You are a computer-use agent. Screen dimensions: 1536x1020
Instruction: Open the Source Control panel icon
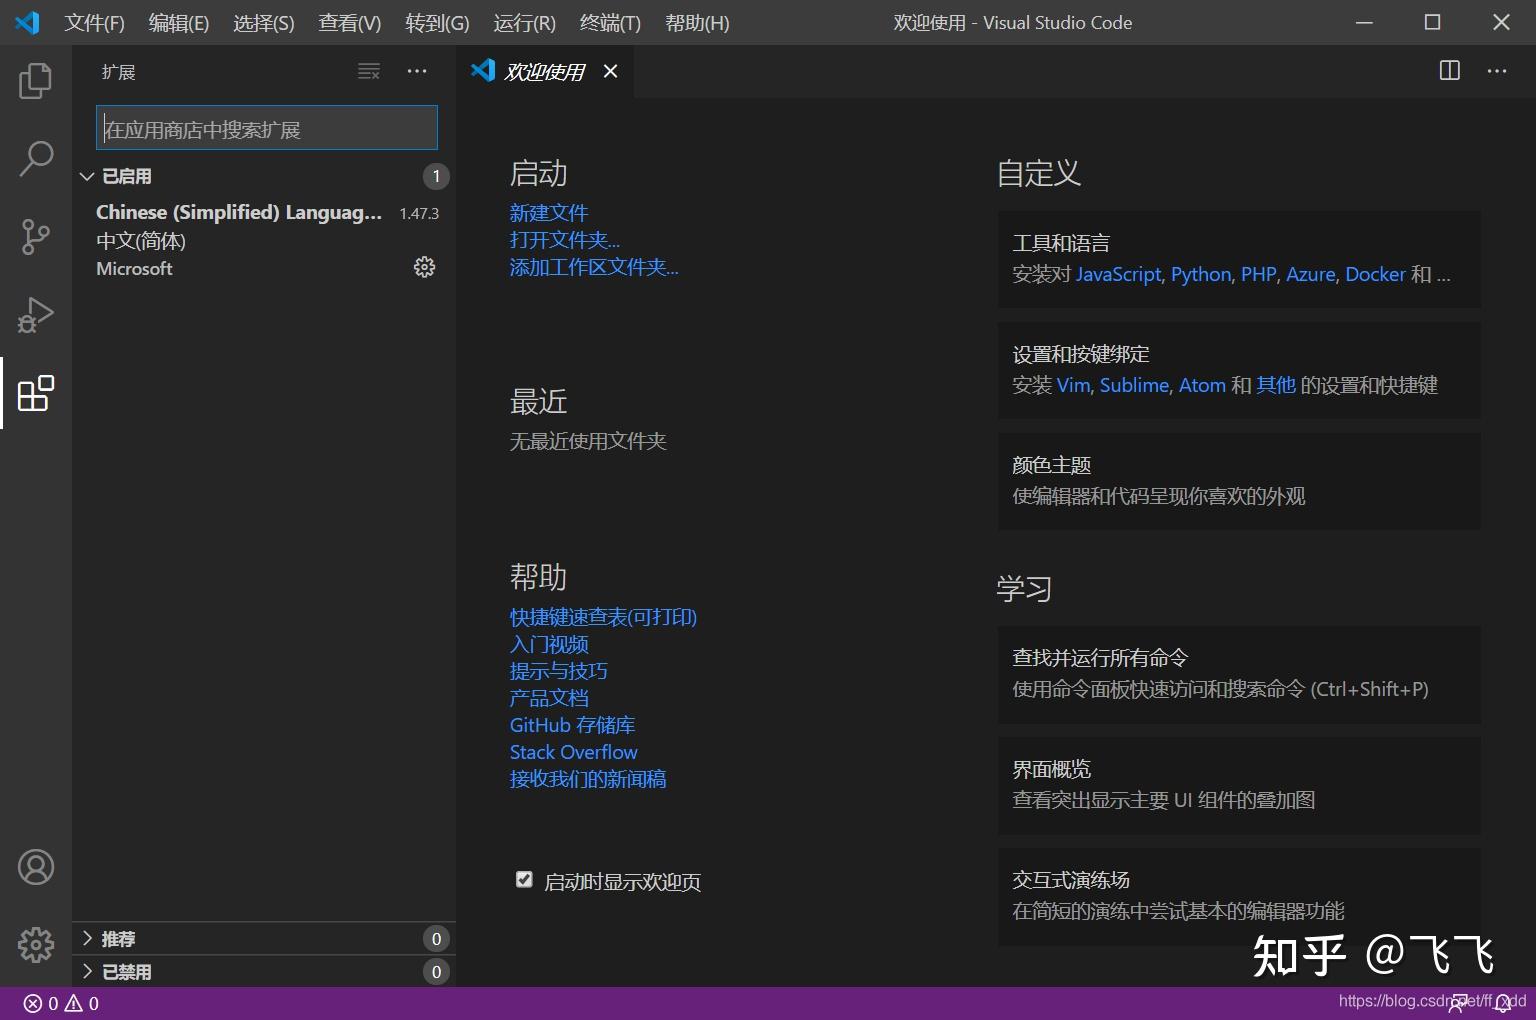(x=36, y=237)
